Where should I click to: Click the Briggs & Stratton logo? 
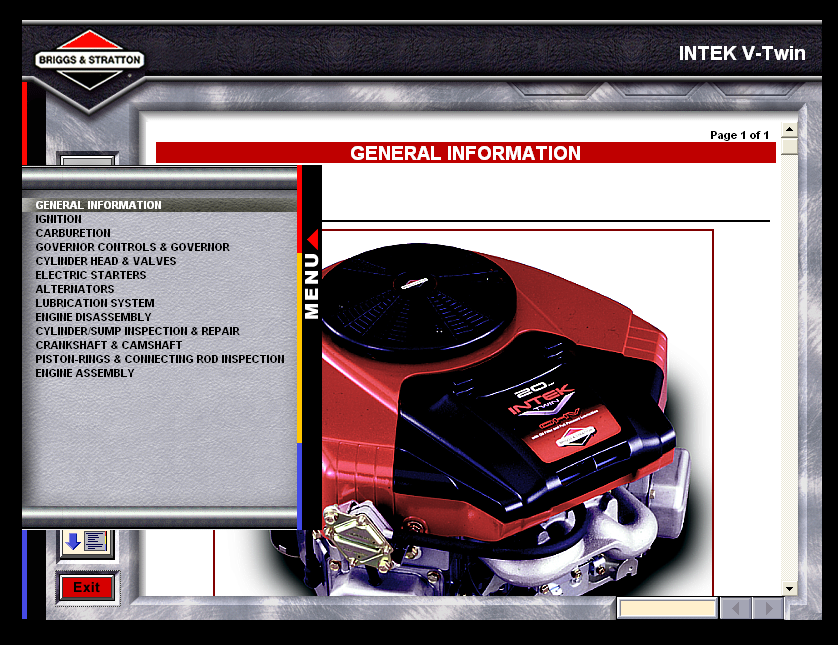tap(89, 60)
